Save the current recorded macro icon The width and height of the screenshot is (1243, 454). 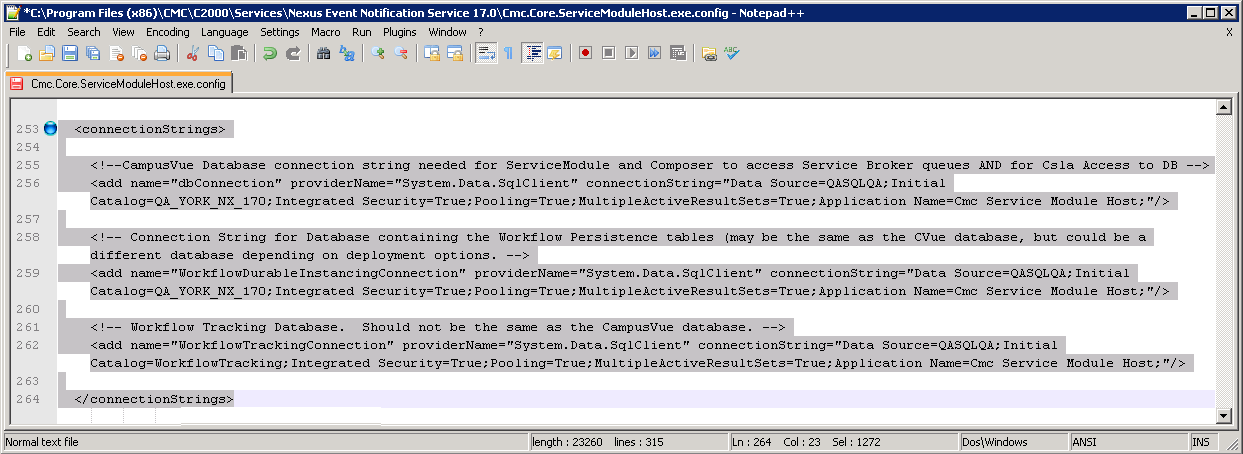677,53
